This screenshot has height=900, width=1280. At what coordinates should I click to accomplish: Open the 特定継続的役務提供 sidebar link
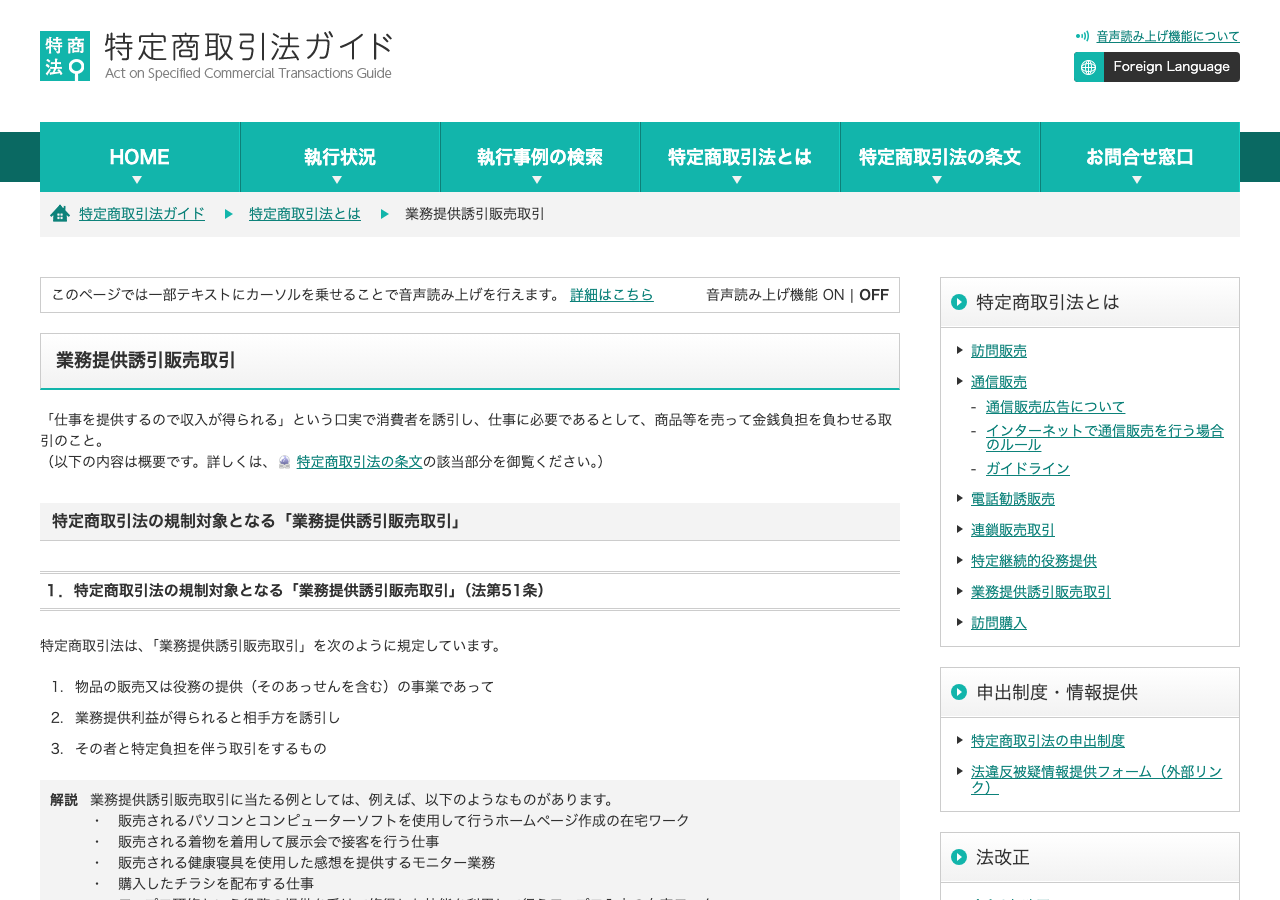(x=1034, y=561)
